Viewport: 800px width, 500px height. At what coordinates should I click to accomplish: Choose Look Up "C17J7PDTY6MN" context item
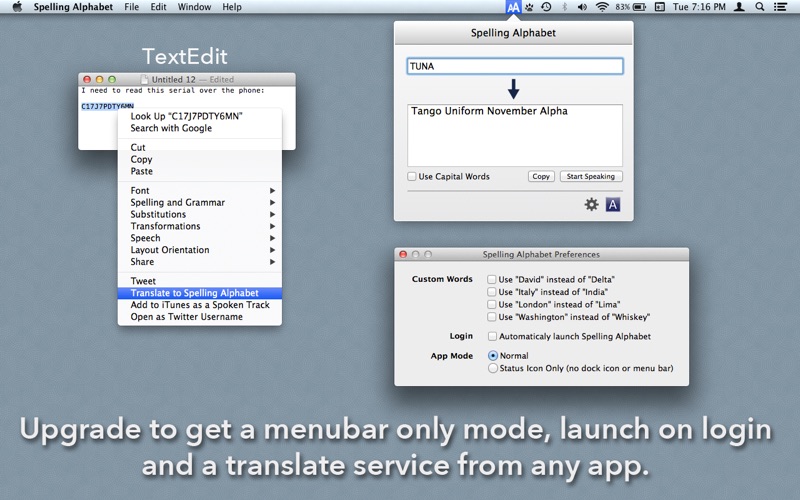pos(199,116)
